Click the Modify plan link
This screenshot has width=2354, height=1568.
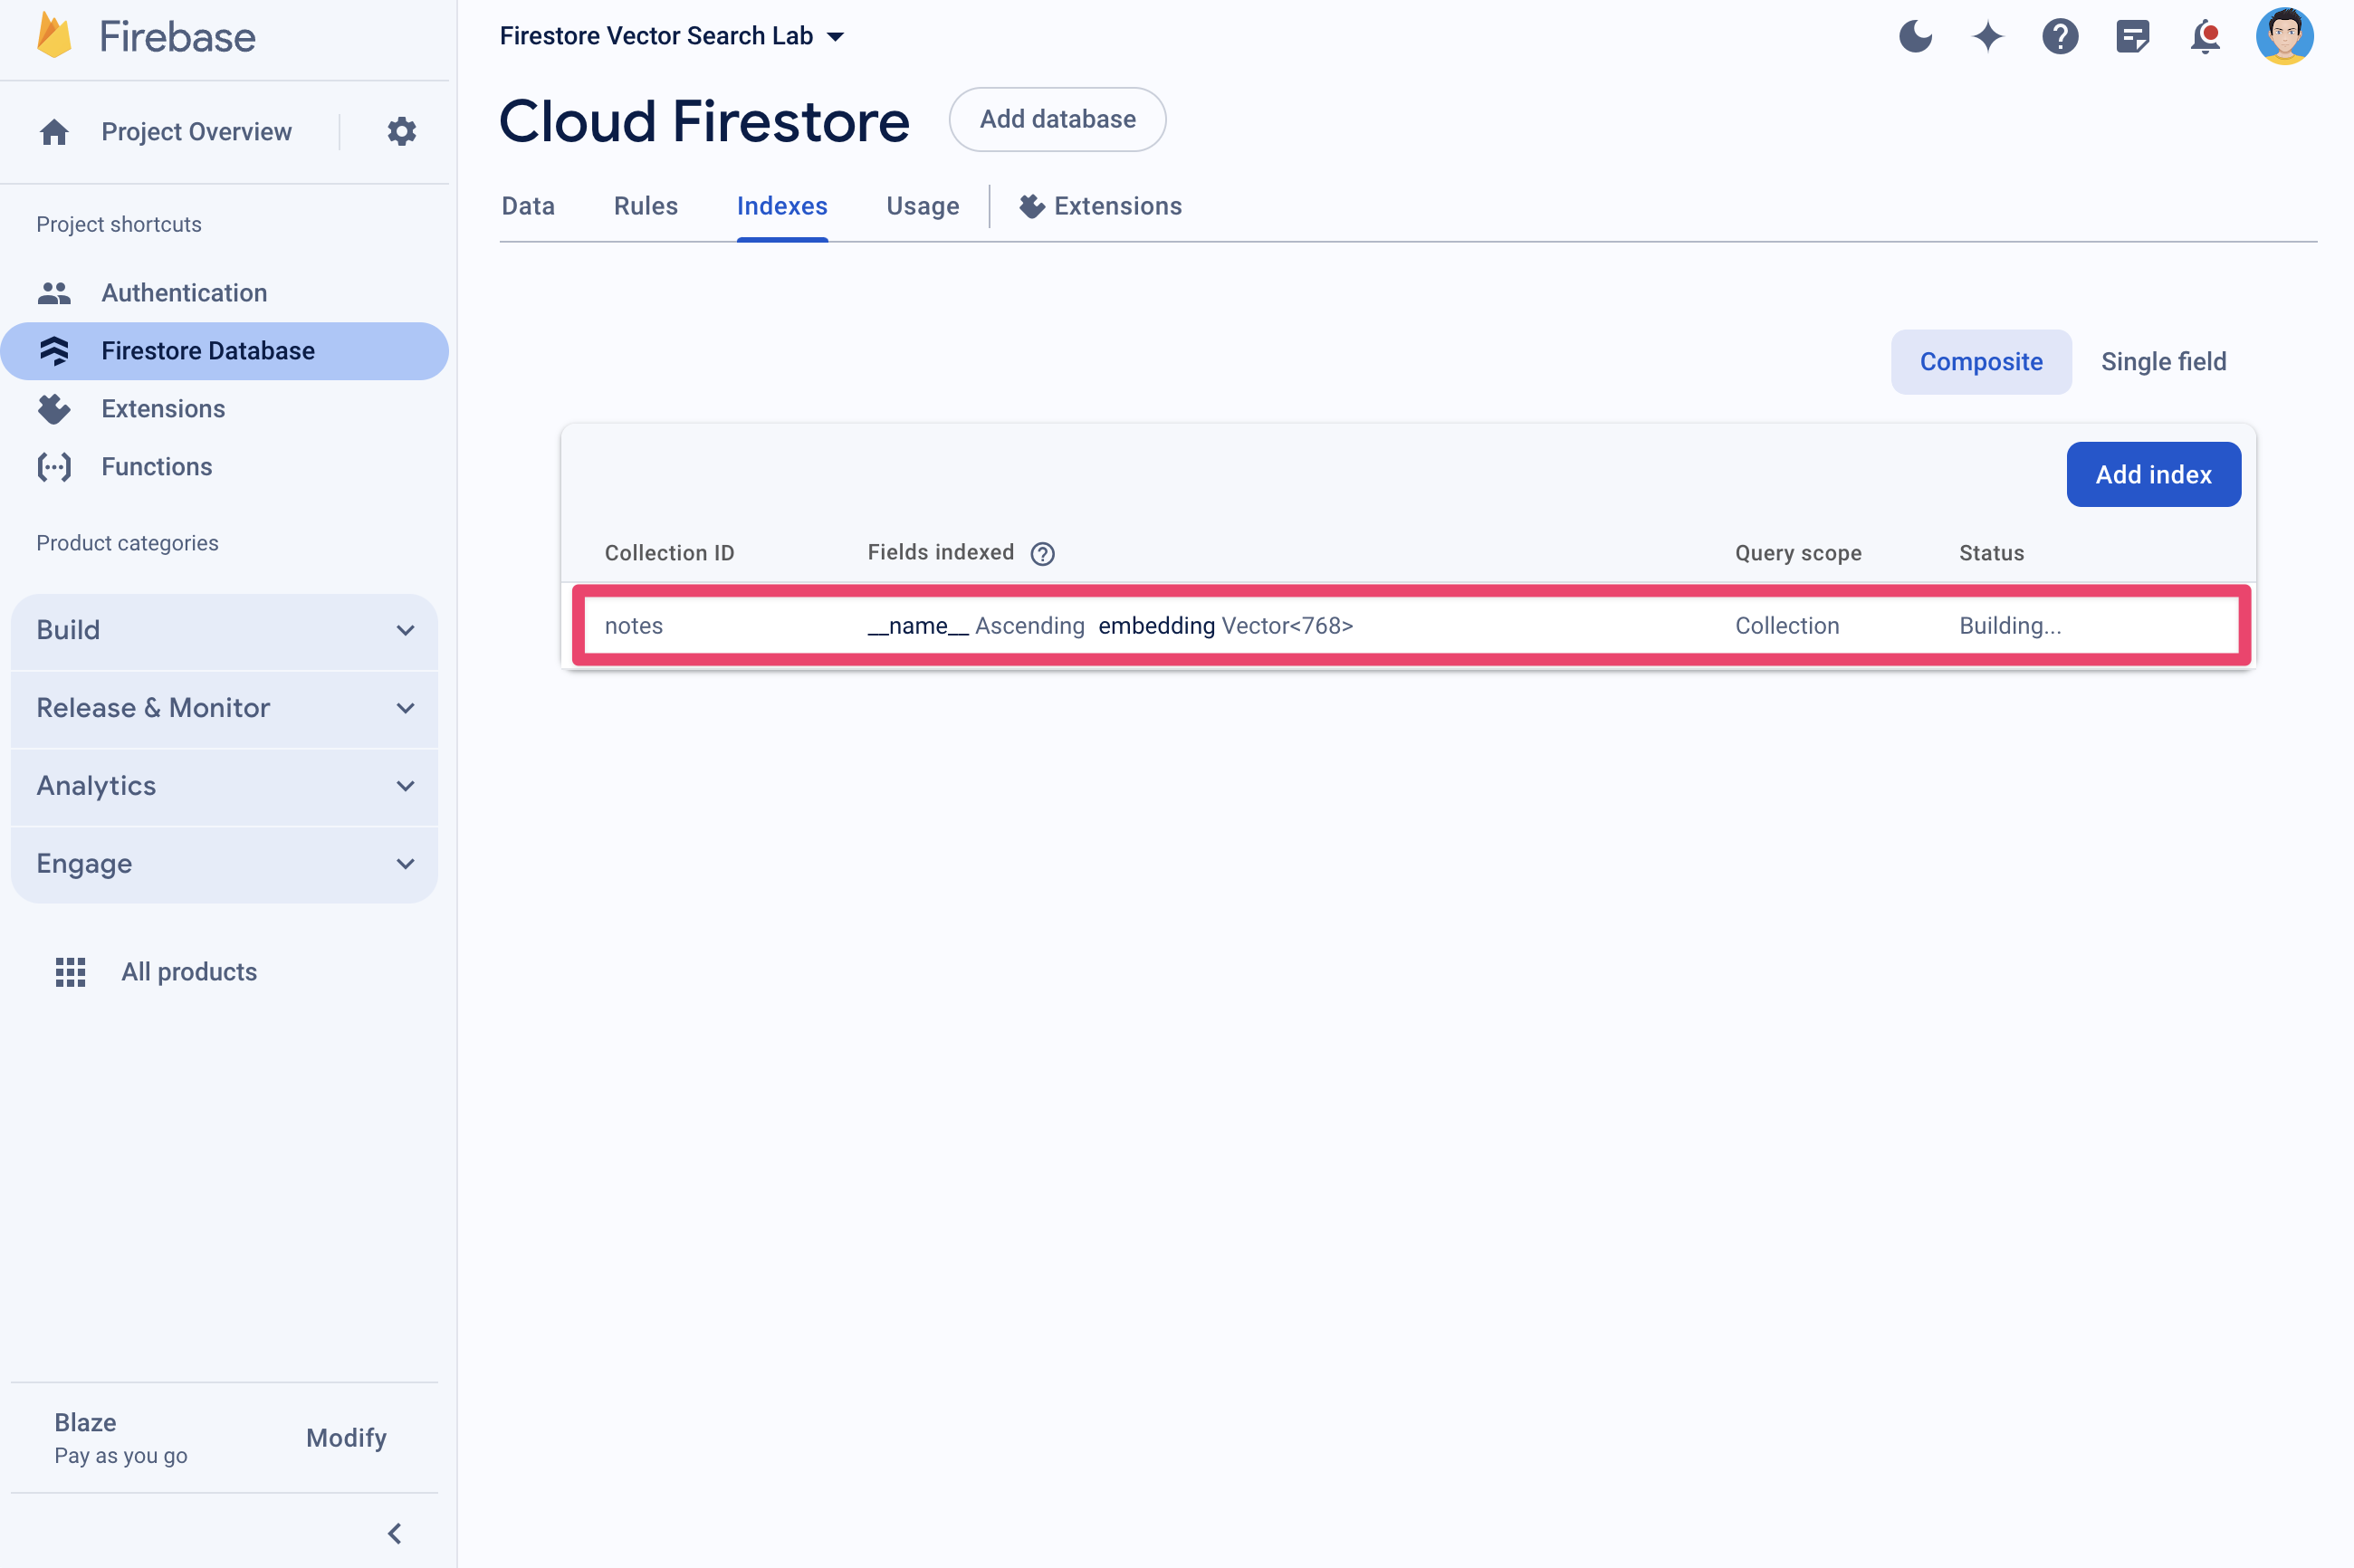pyautogui.click(x=343, y=1437)
